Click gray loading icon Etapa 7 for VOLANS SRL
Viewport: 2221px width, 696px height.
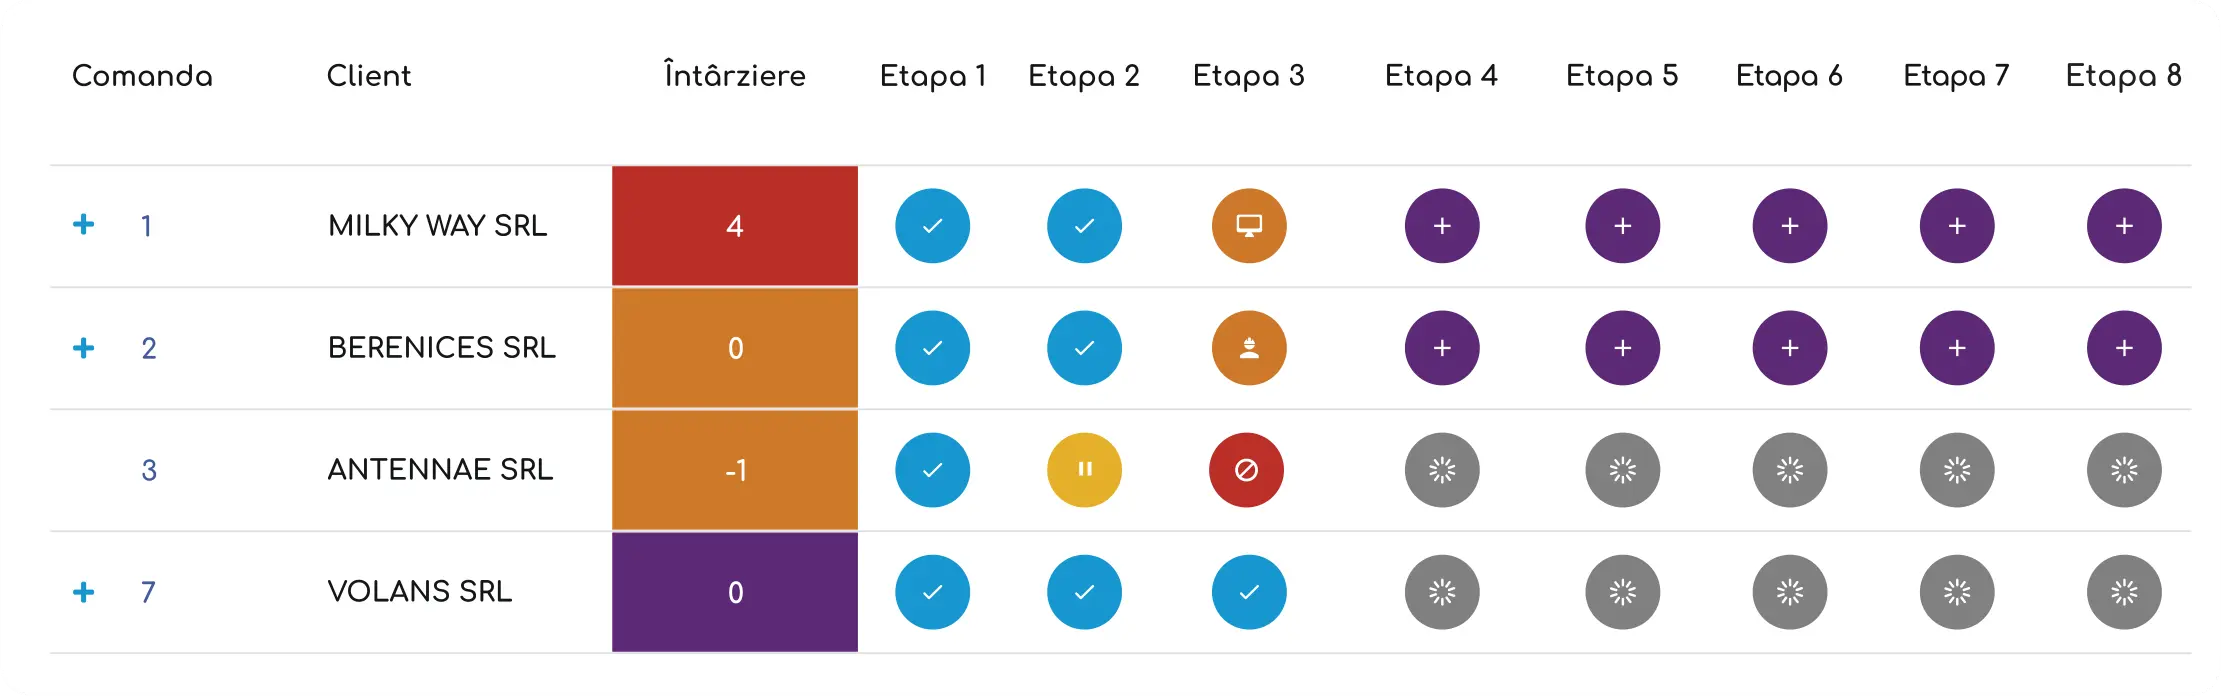1957,592
